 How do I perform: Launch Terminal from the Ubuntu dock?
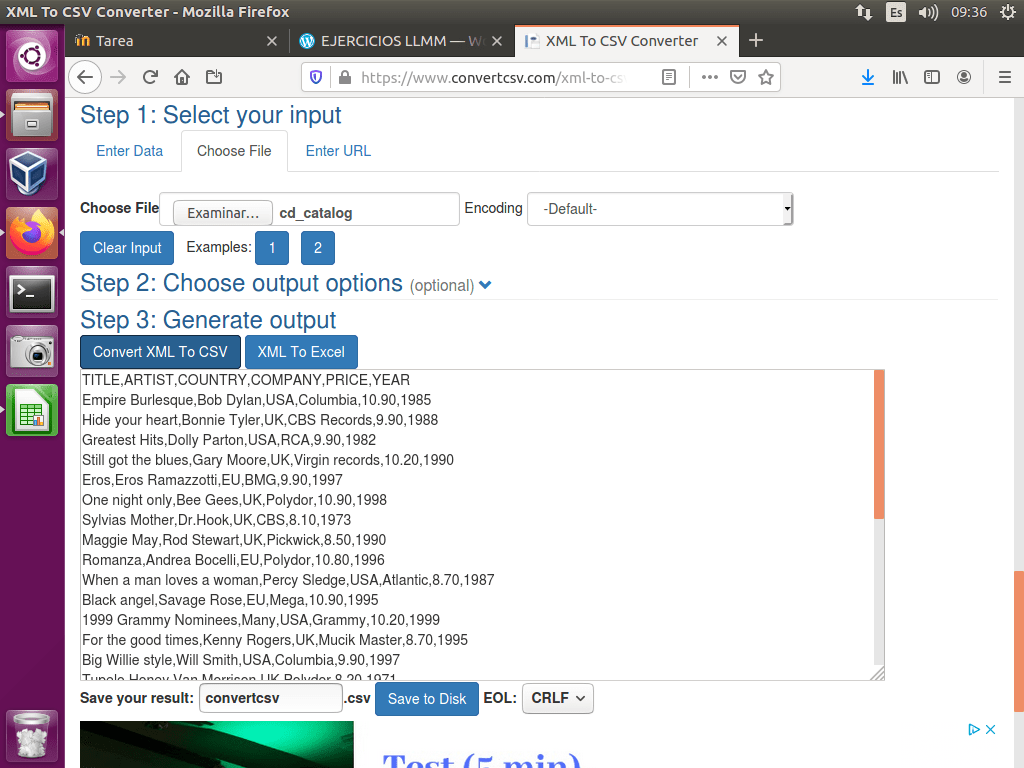32,294
